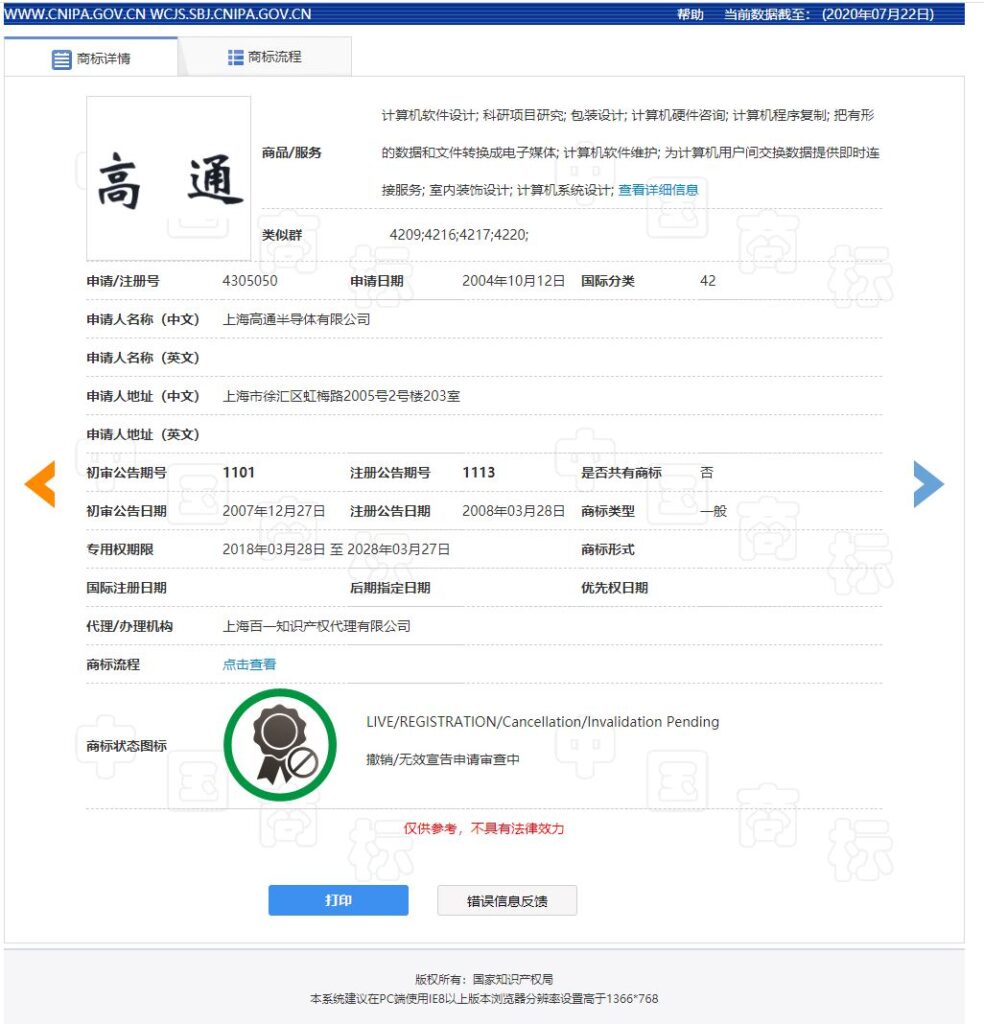Switch to the 商标流程 tab

tap(264, 57)
